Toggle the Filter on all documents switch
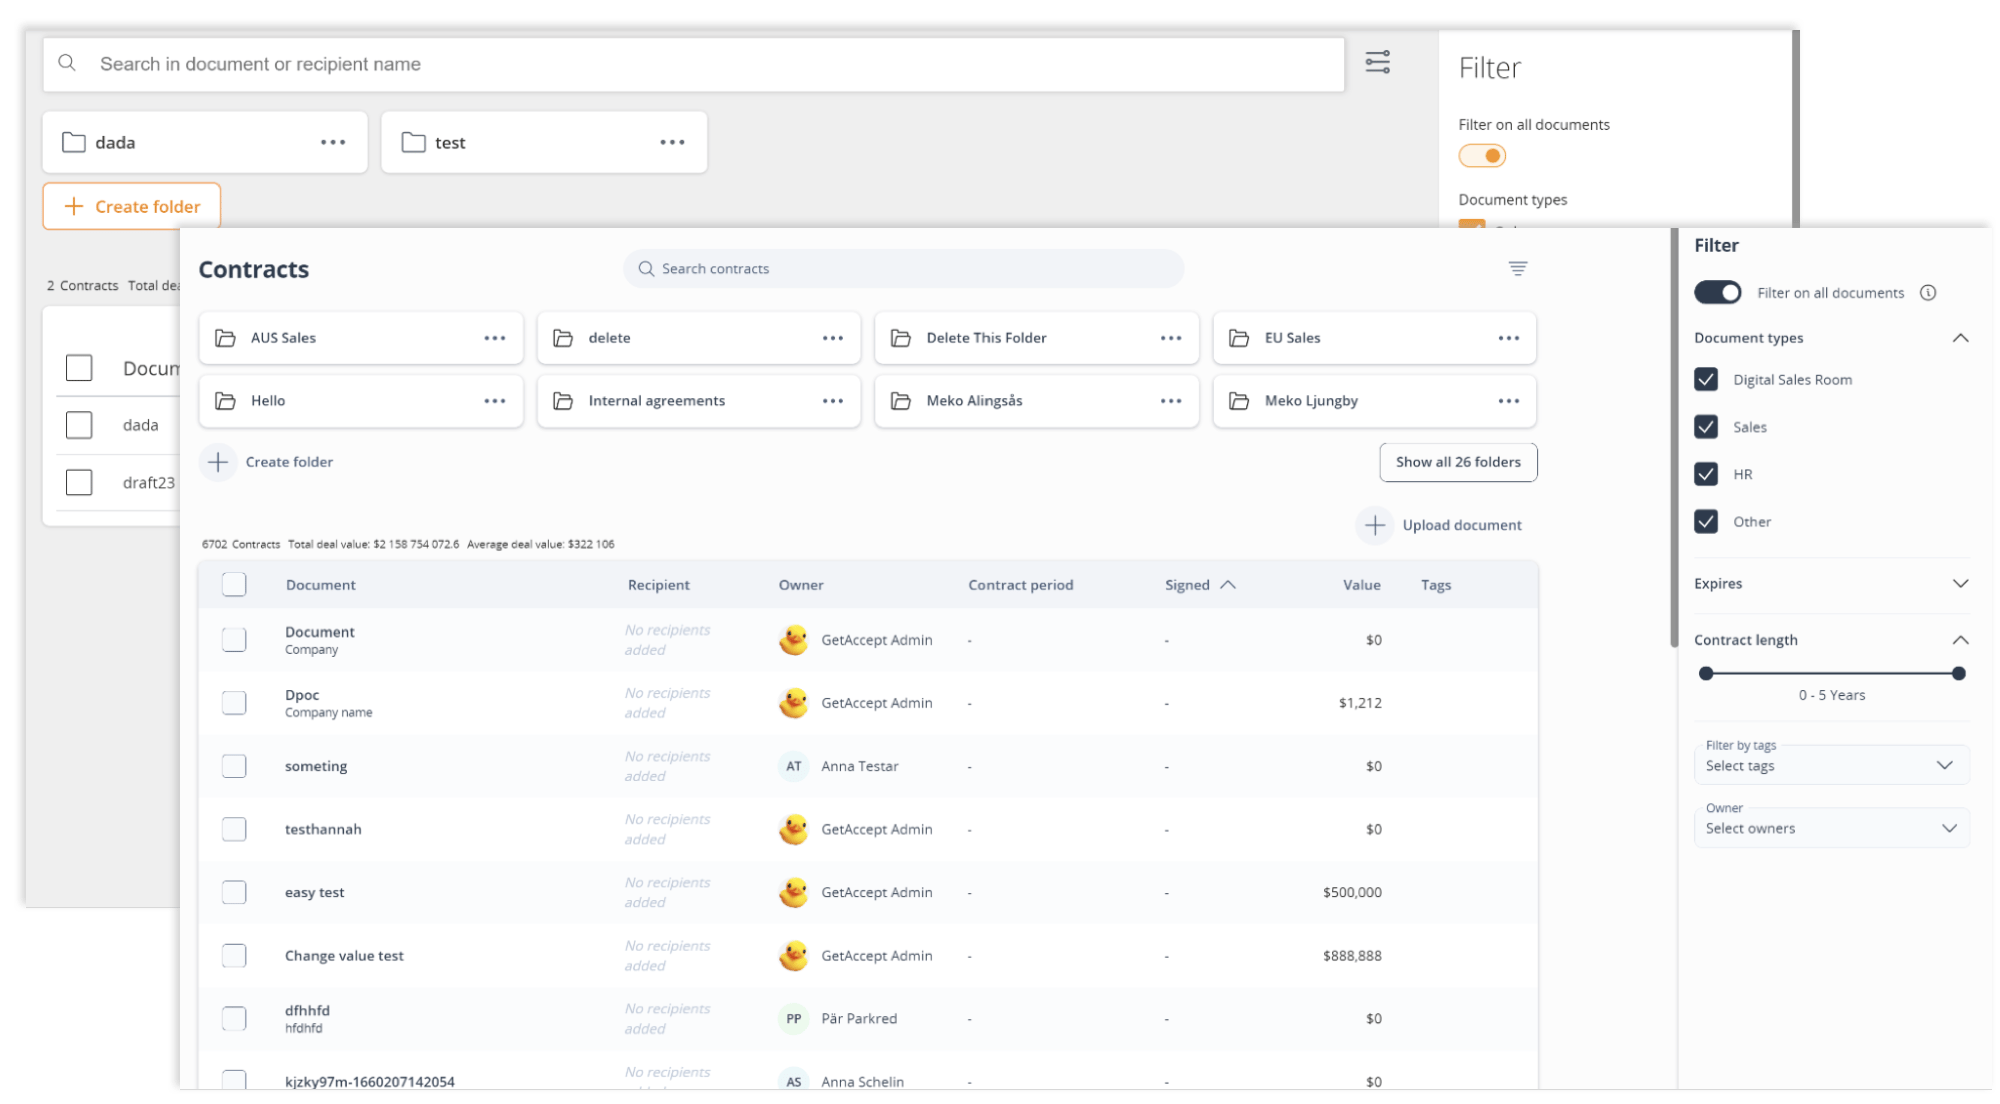Screen dimensions: 2000x1104 pyautogui.click(x=1719, y=291)
